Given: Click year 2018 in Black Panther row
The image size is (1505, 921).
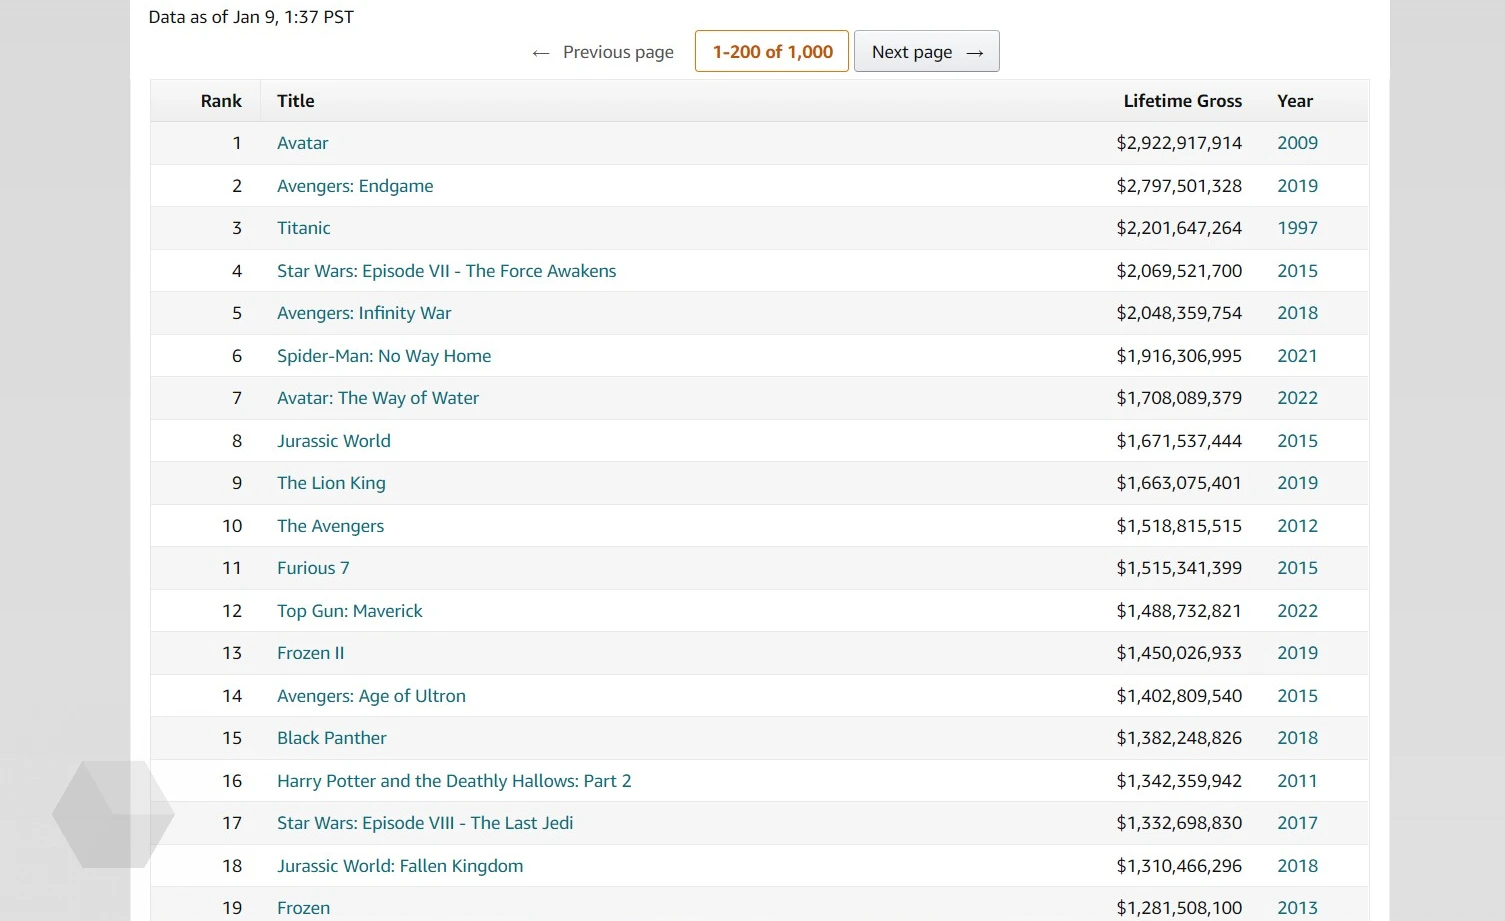Looking at the screenshot, I should (x=1297, y=738).
